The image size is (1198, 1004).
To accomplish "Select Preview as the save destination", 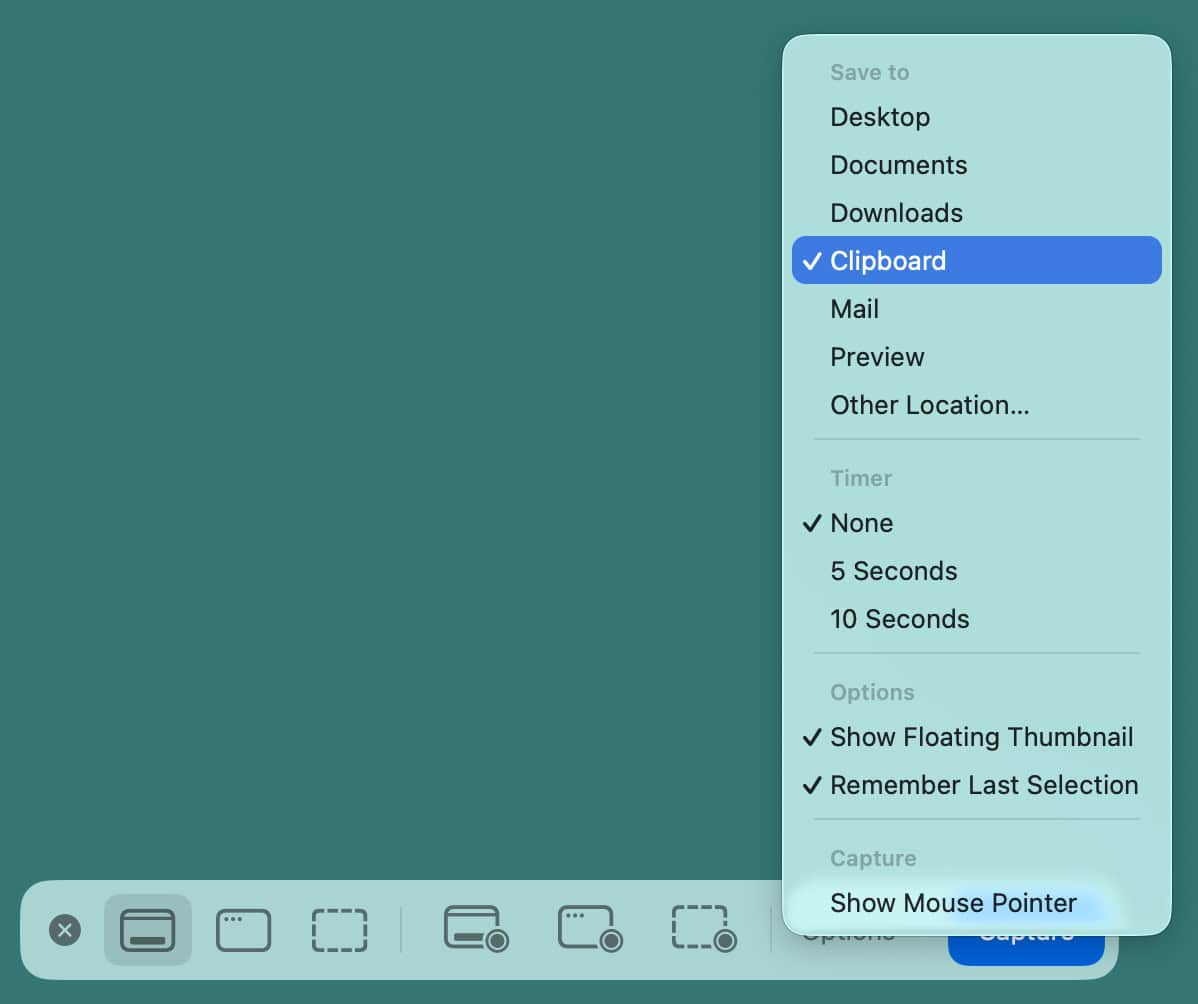I will (876, 356).
